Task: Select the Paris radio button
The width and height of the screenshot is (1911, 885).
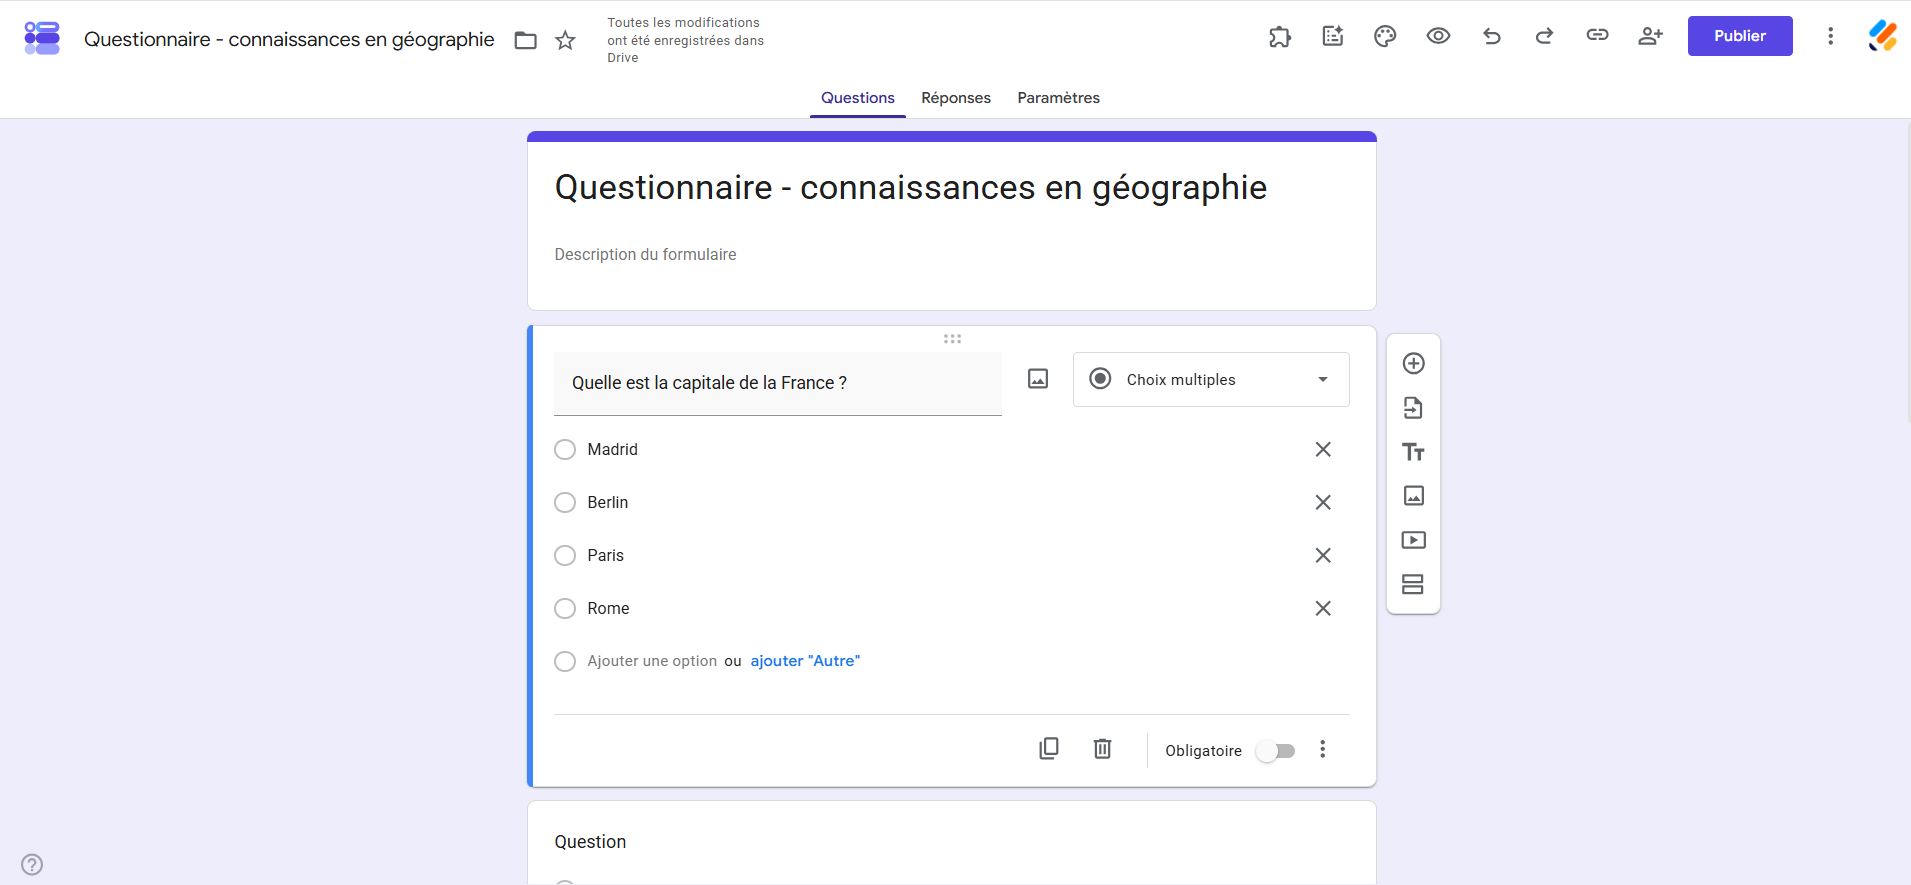Action: 565,556
